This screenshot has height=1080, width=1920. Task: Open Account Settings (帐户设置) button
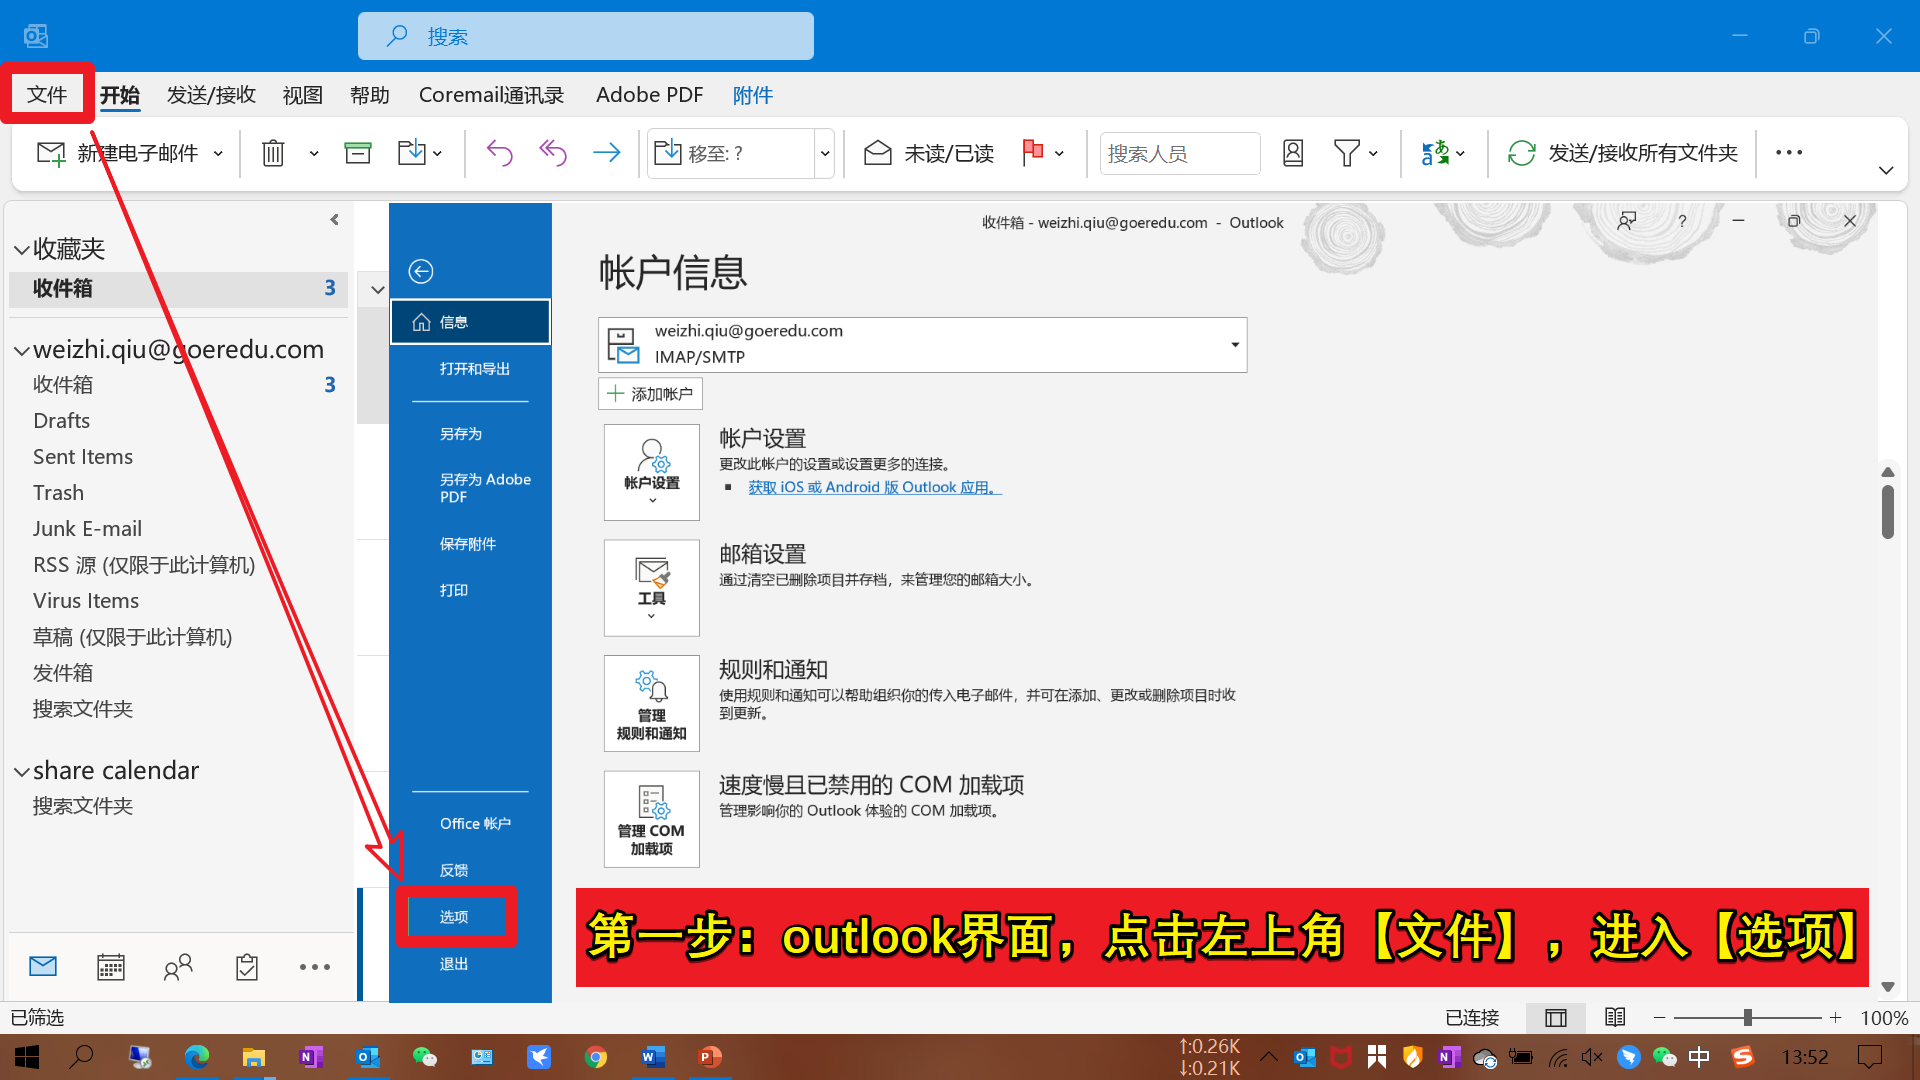point(652,472)
